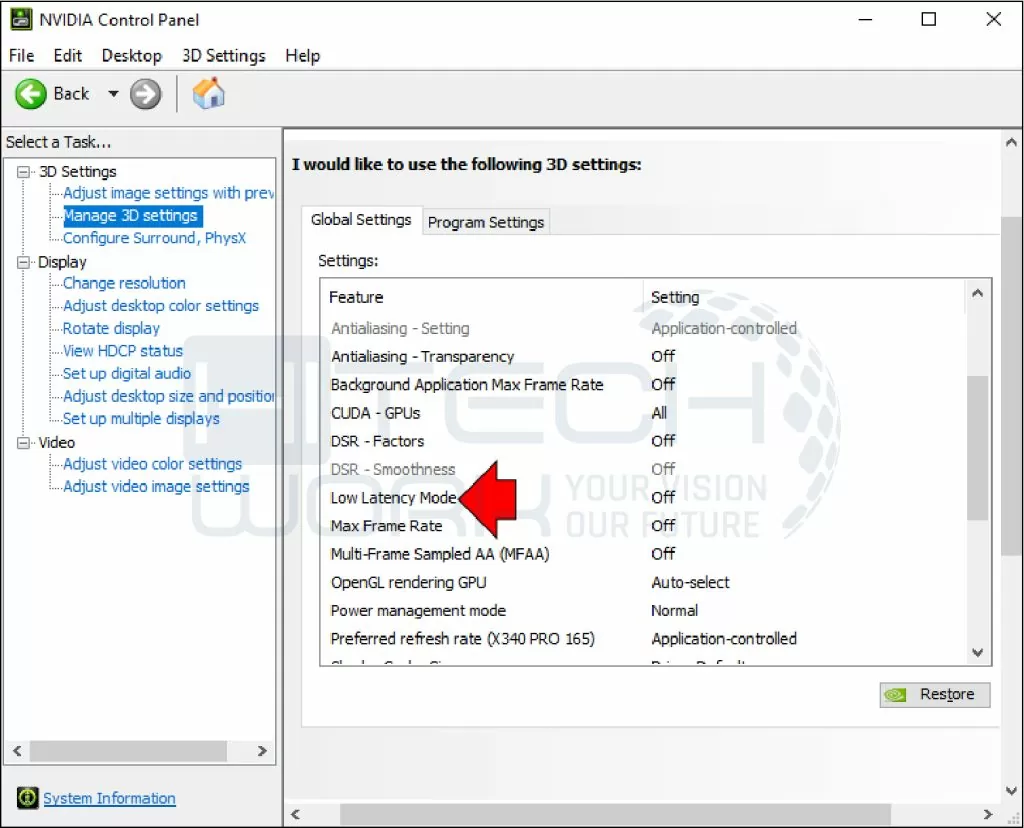
Task: Click the green Back arrow icon
Action: [31, 94]
